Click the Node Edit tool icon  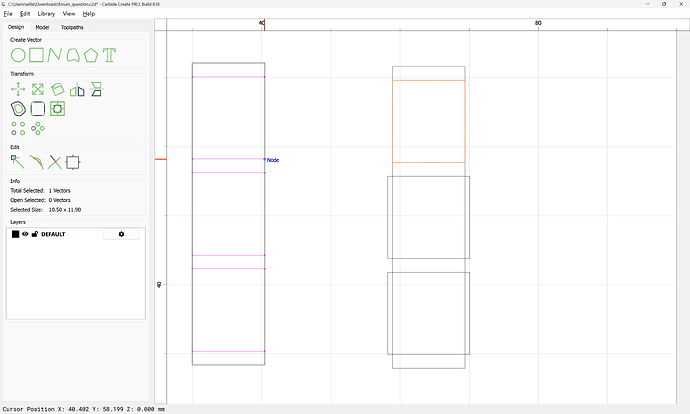pos(18,161)
